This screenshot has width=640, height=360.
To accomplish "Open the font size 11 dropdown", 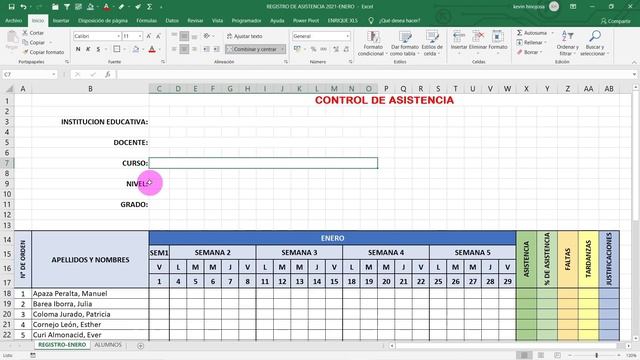I will pyautogui.click(x=140, y=36).
